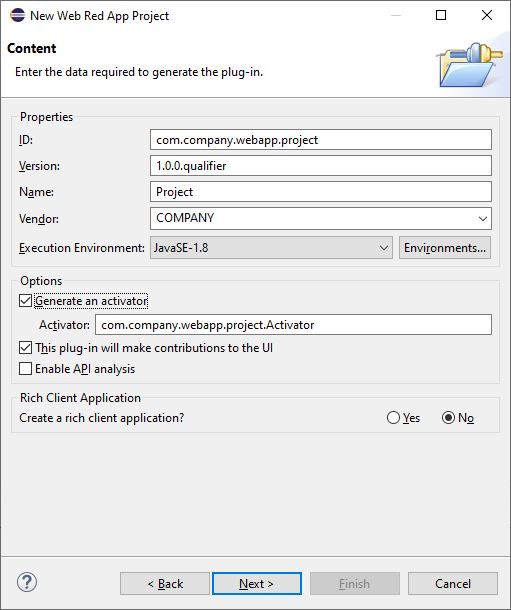Cancel the project wizard
This screenshot has width=511, height=610.
(x=453, y=584)
